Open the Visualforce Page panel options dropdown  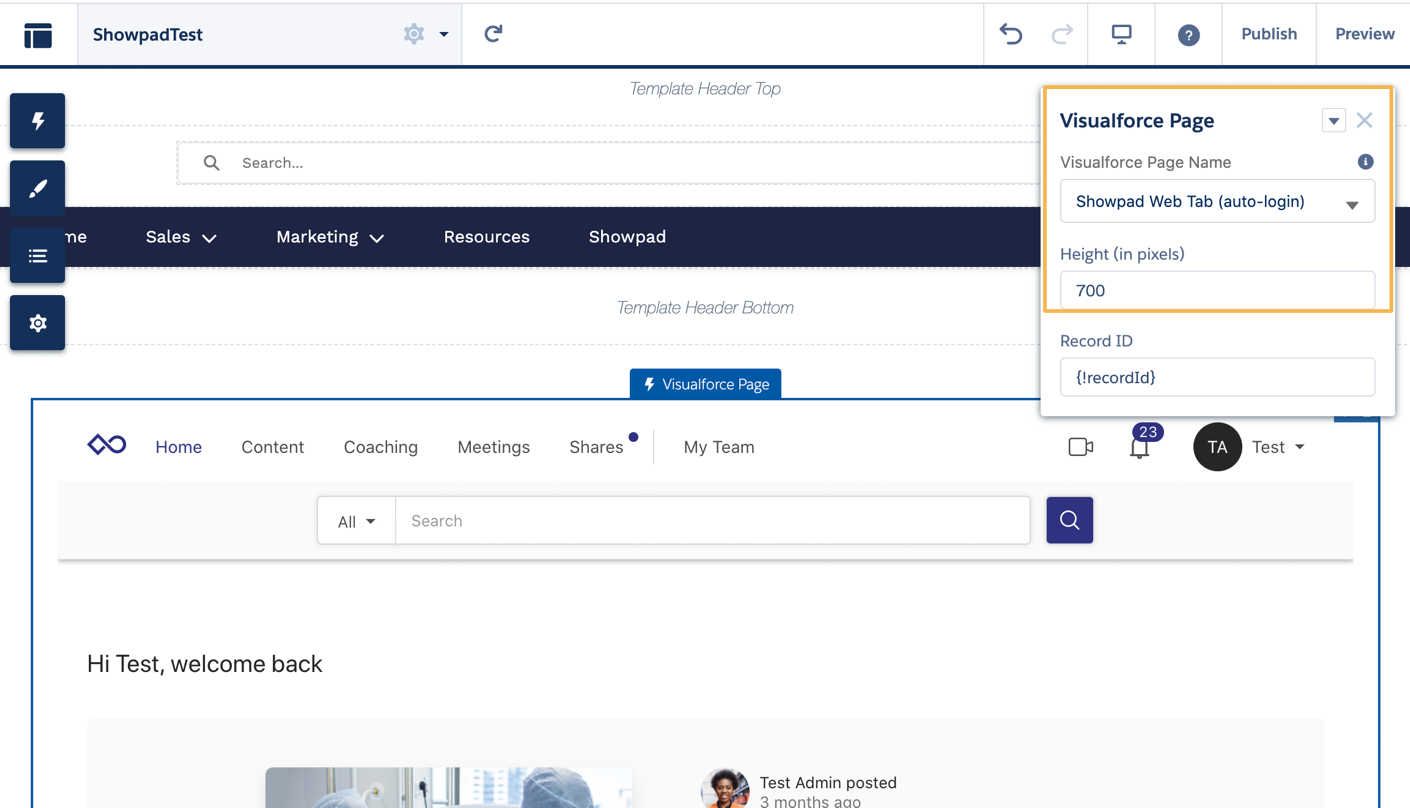(x=1333, y=121)
